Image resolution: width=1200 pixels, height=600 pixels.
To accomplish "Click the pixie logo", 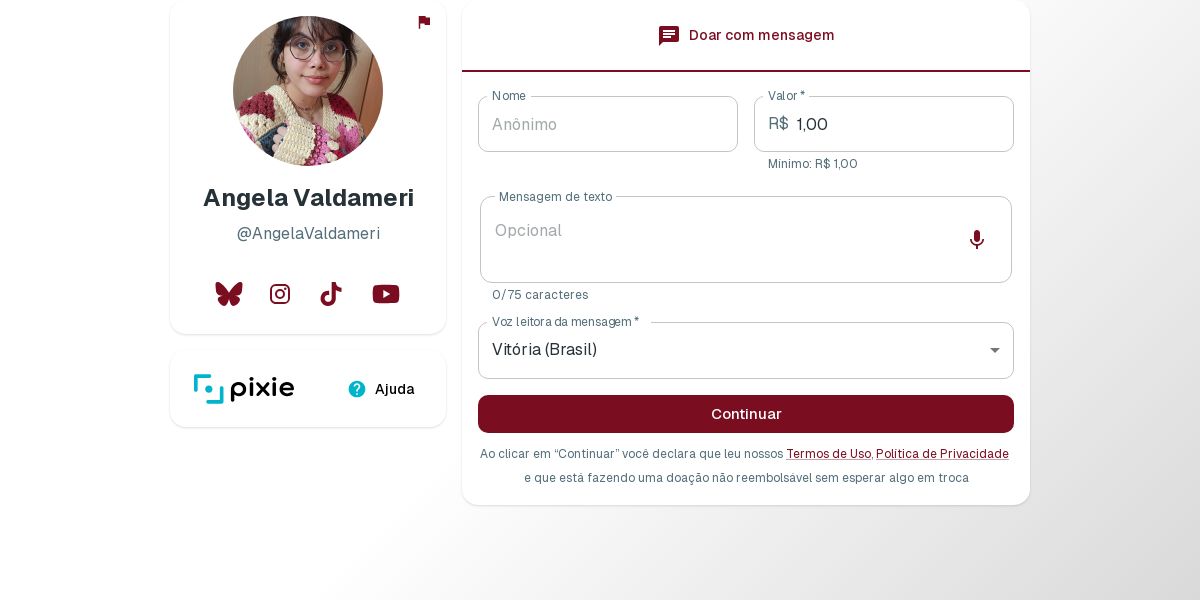I will (244, 389).
